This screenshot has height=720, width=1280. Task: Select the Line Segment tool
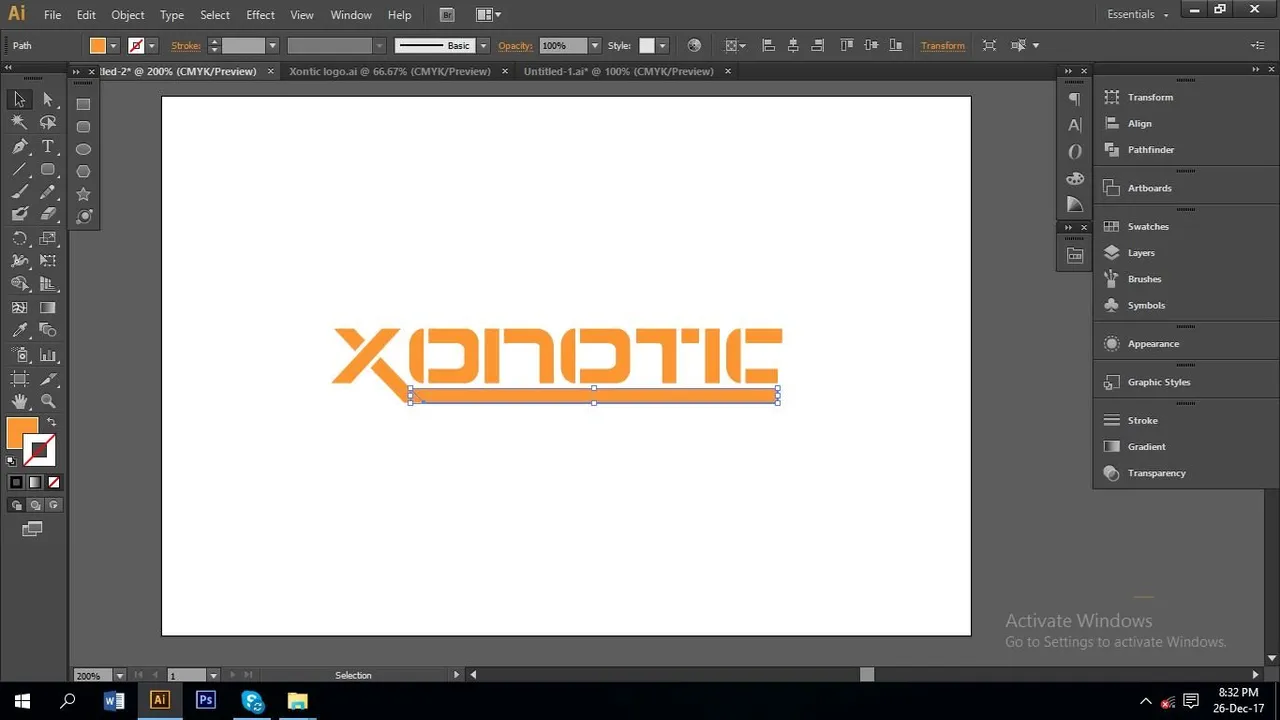[x=19, y=169]
